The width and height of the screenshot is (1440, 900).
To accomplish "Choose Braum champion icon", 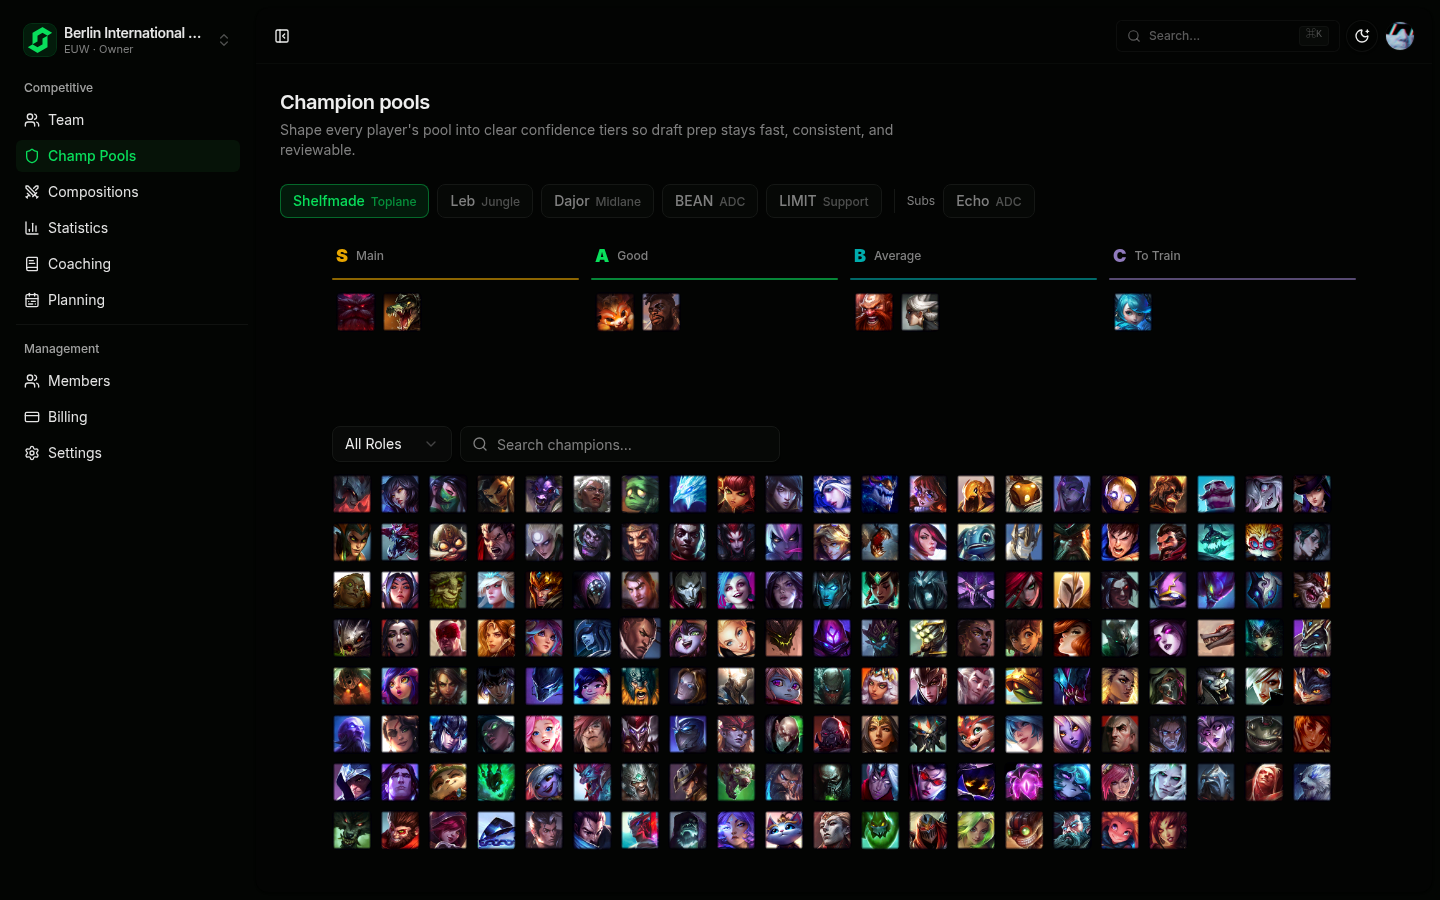I will [1216, 494].
